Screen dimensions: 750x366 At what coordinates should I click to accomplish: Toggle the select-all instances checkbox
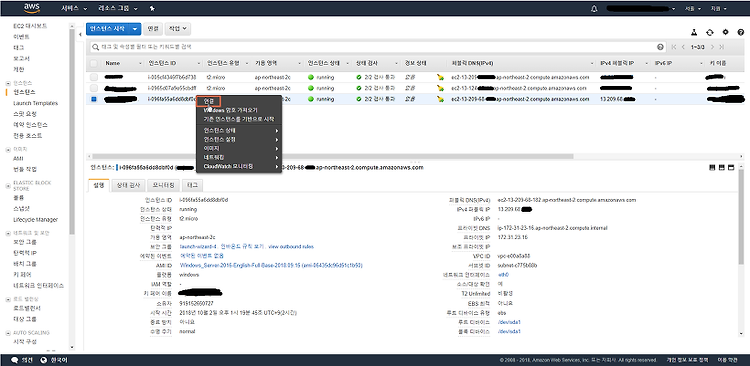(x=94, y=64)
